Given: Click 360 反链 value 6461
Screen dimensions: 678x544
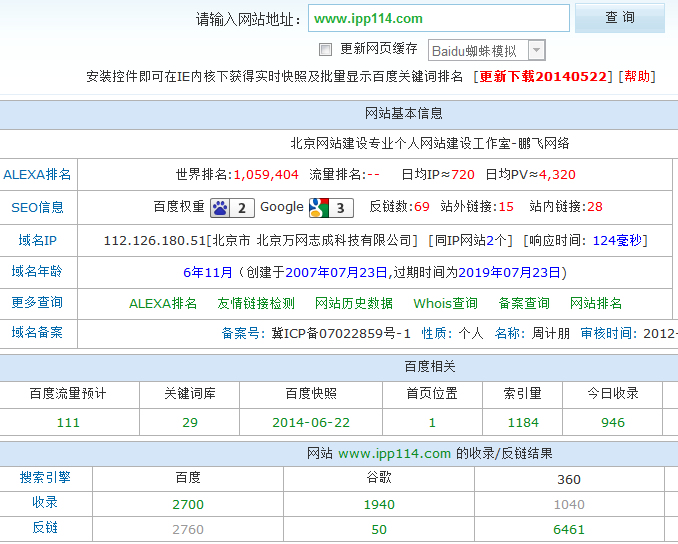Looking at the screenshot, I should [569, 530].
